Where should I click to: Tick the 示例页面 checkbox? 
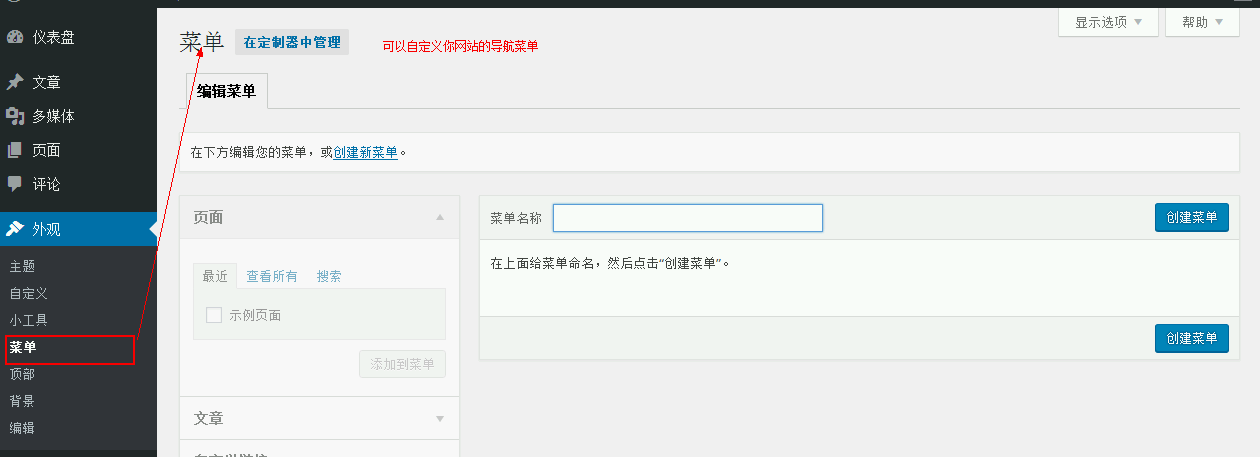(213, 315)
